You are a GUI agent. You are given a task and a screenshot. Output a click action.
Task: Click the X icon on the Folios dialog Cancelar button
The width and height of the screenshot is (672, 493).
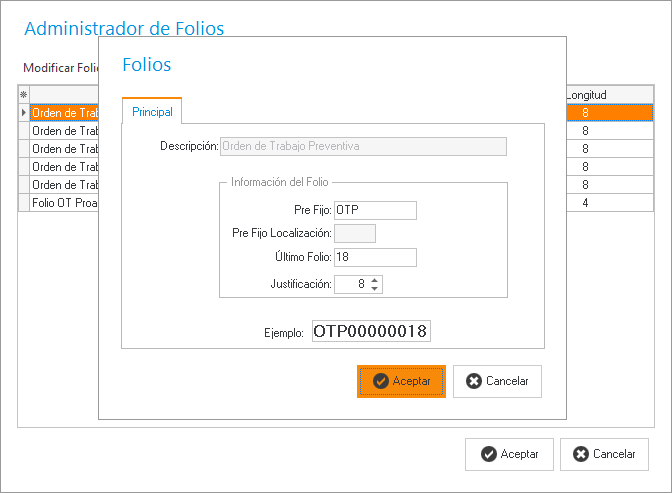472,381
